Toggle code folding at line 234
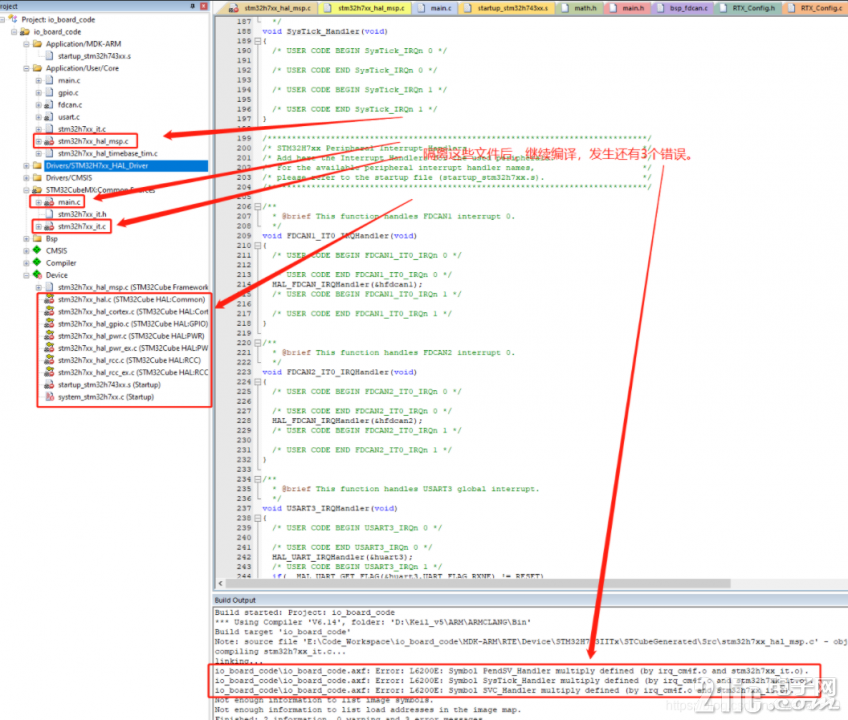848x720 pixels. (257, 479)
